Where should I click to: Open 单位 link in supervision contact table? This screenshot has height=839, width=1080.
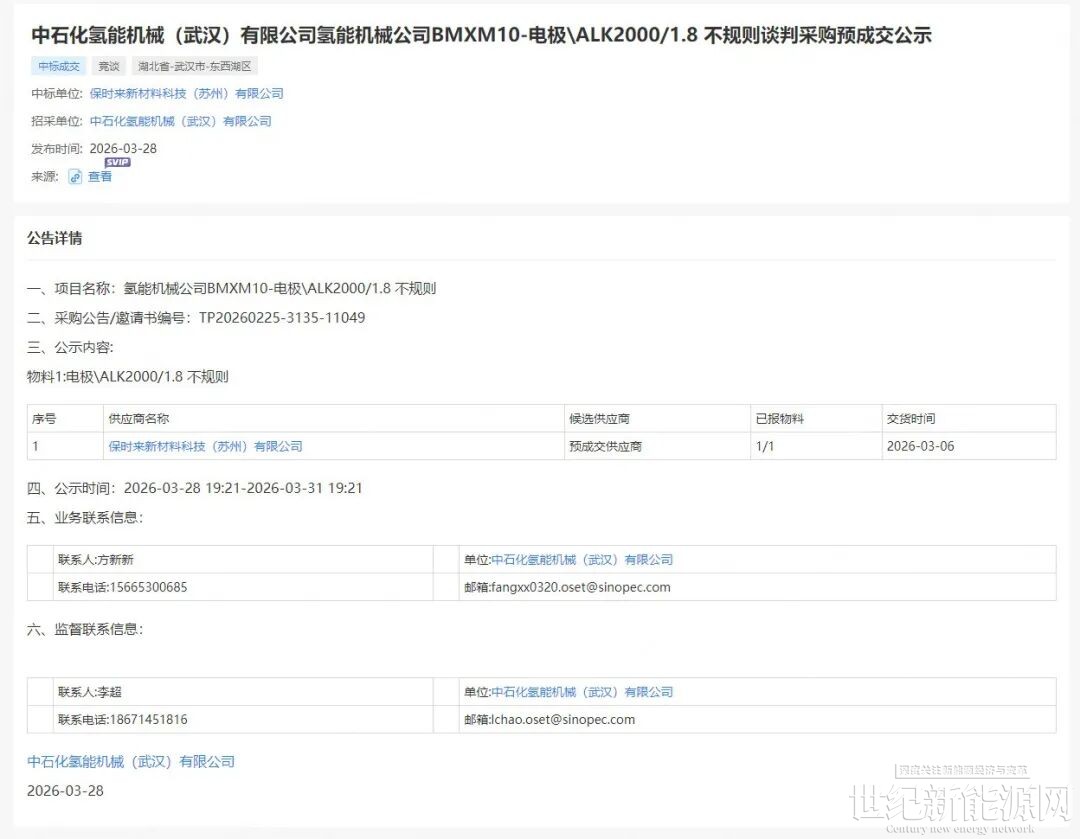pos(582,692)
